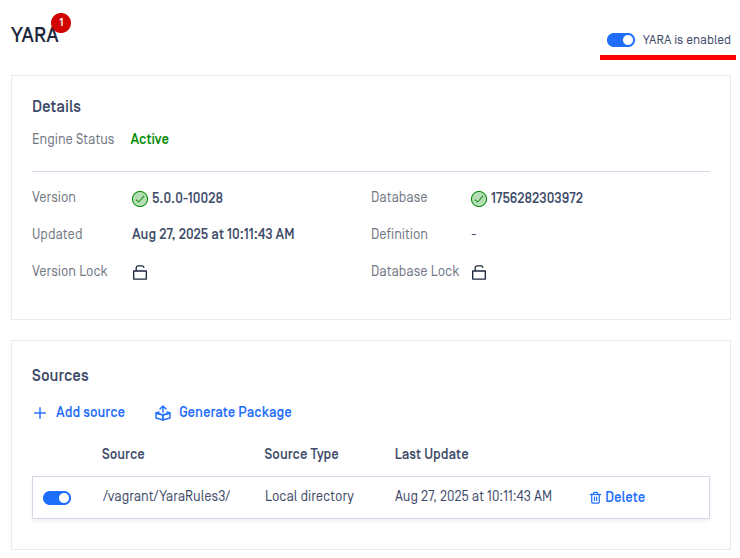
Task: Click database number 1756282303972
Action: 537,198
